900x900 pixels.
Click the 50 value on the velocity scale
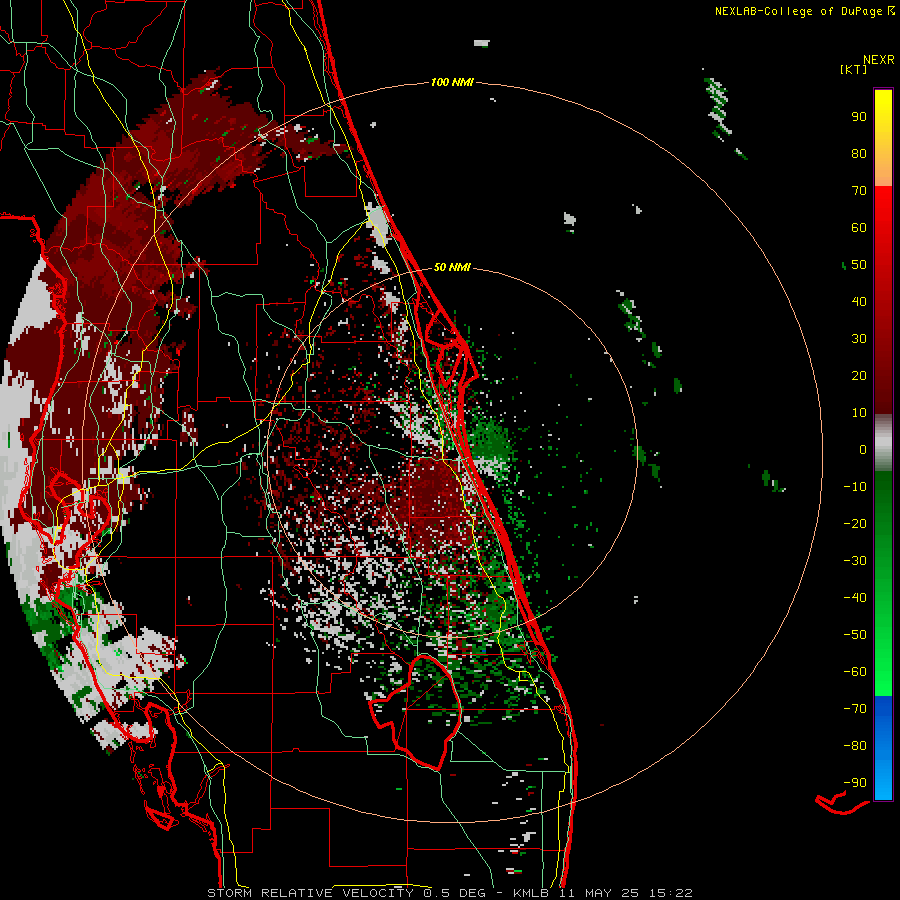pos(859,265)
